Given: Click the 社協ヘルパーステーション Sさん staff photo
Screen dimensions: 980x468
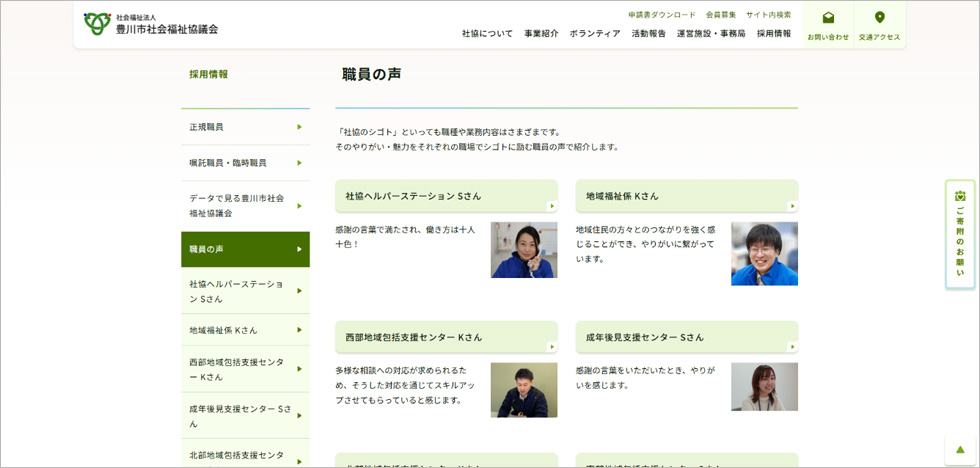Looking at the screenshot, I should pos(523,250).
